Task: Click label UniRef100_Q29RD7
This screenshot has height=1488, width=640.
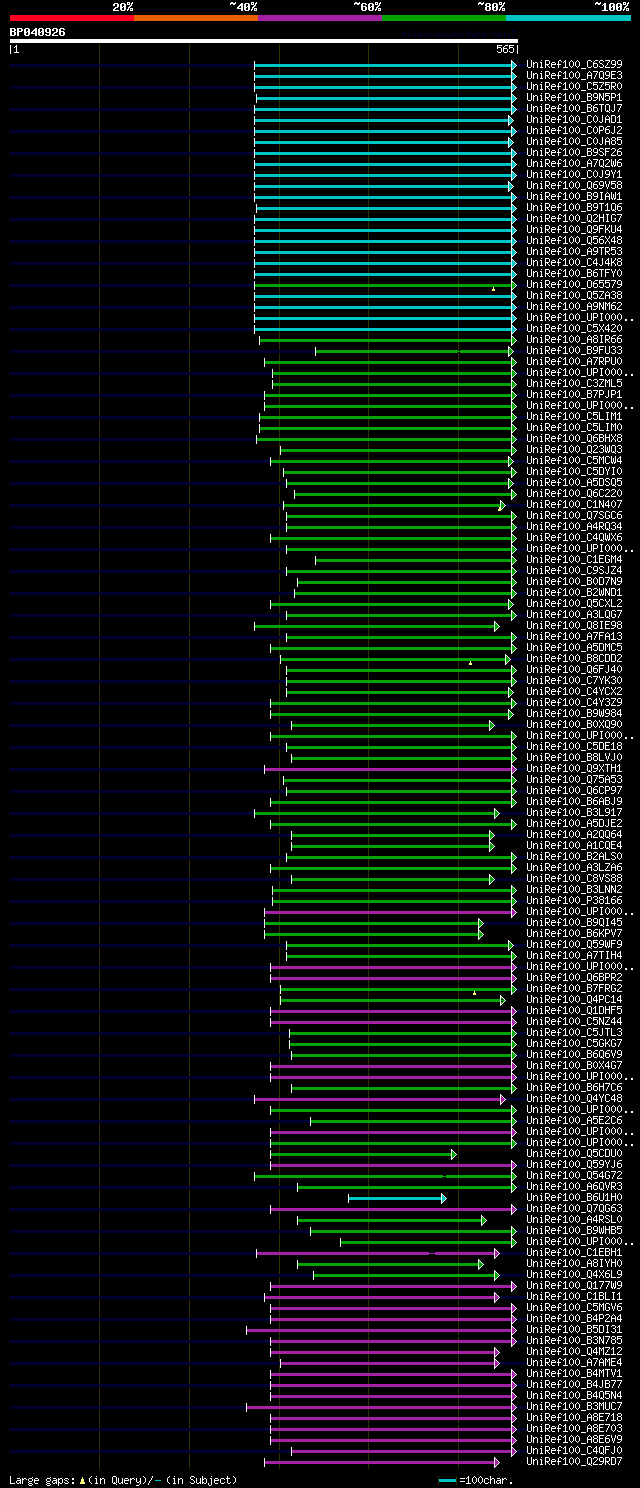Action: 575,1461
